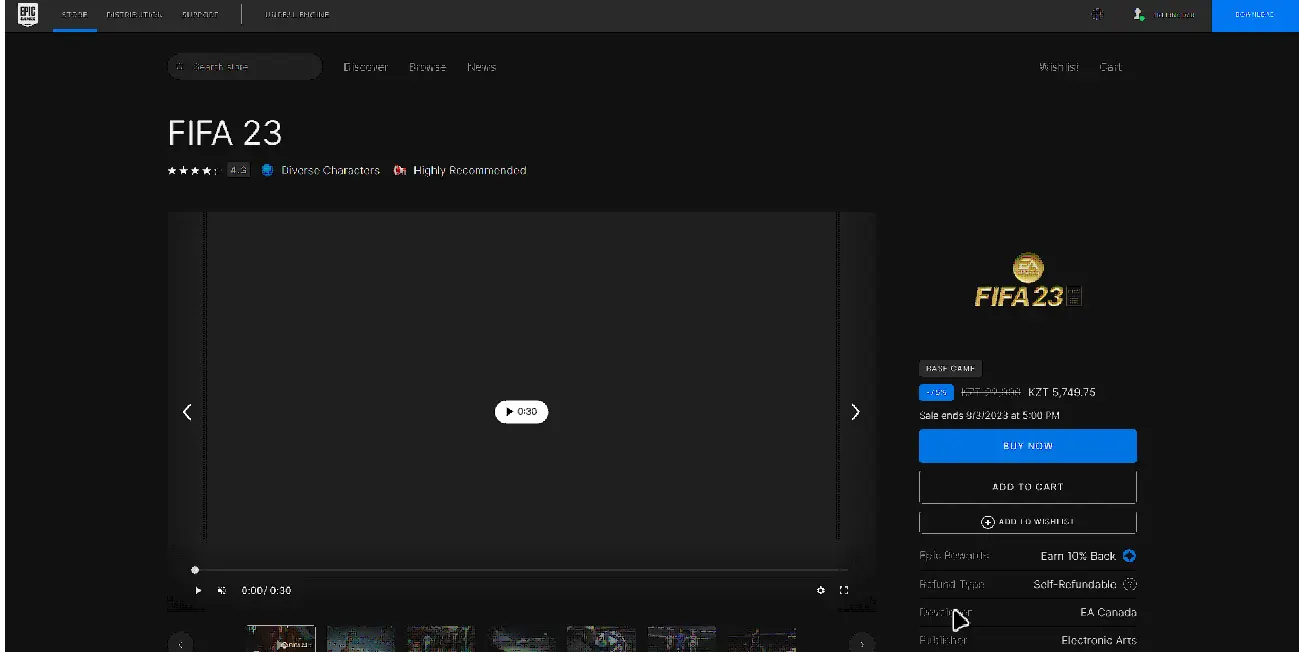Viewport: 1299px width, 652px height.
Task: Open the Support menu item
Action: 199,15
